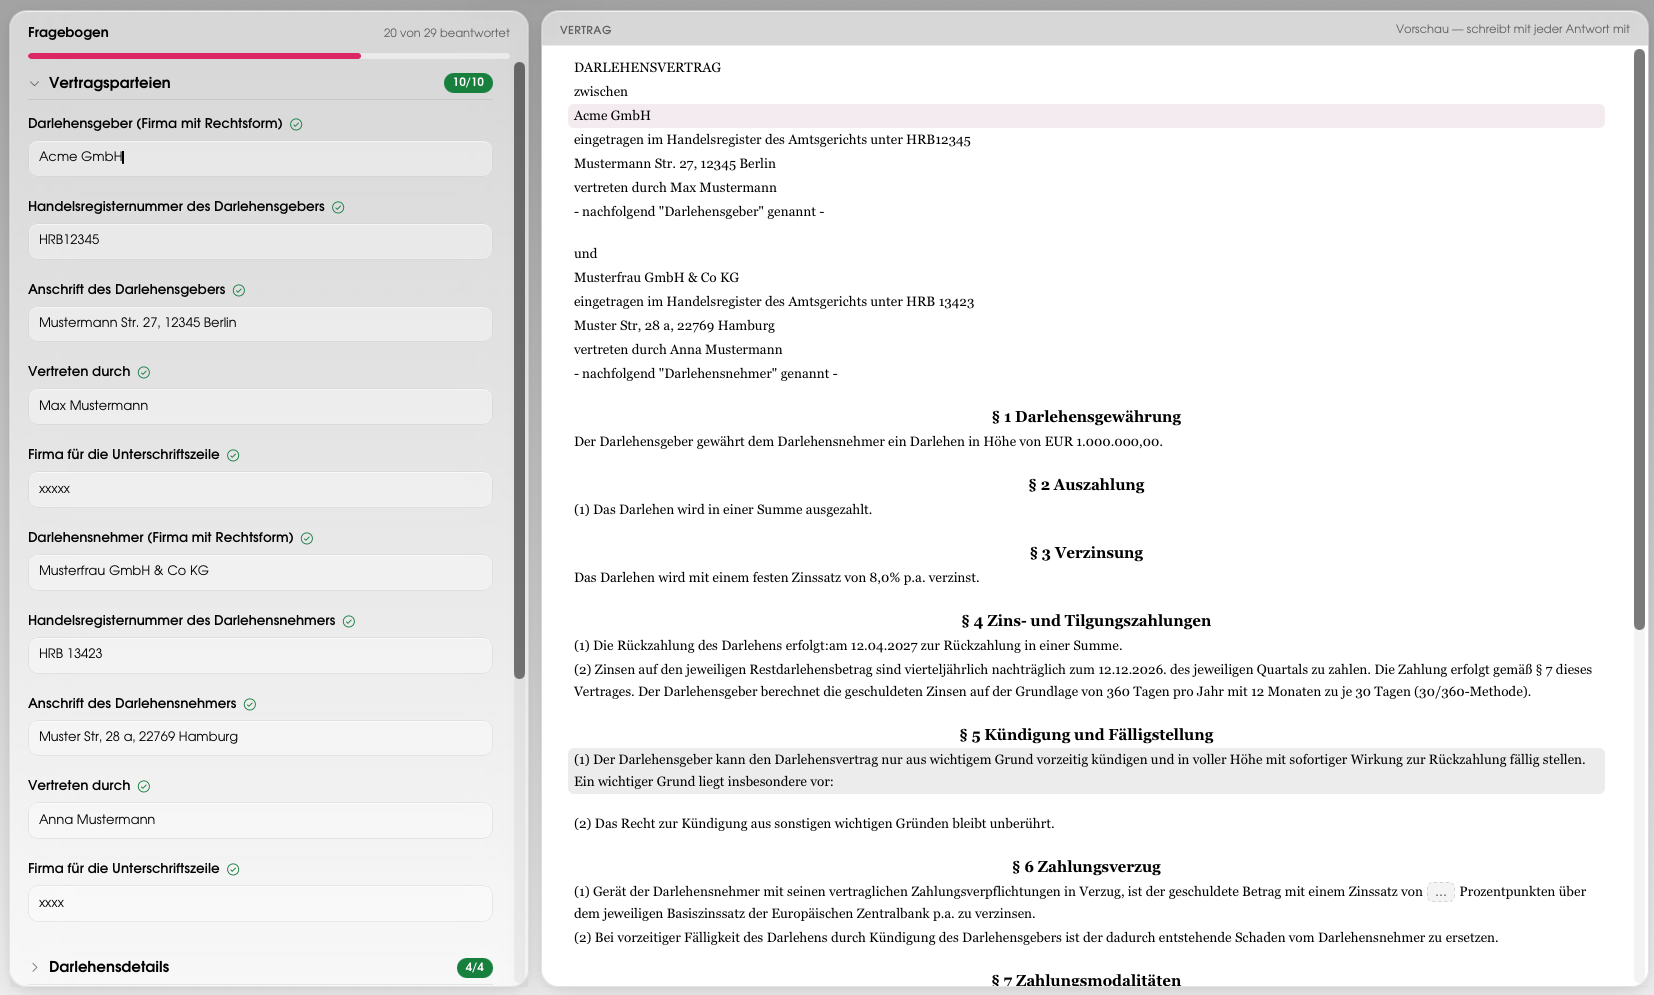Screen dimensions: 1654x995
Task: Click the "..." placeholder in § 6 Zahlungsverzug
Action: click(1441, 892)
